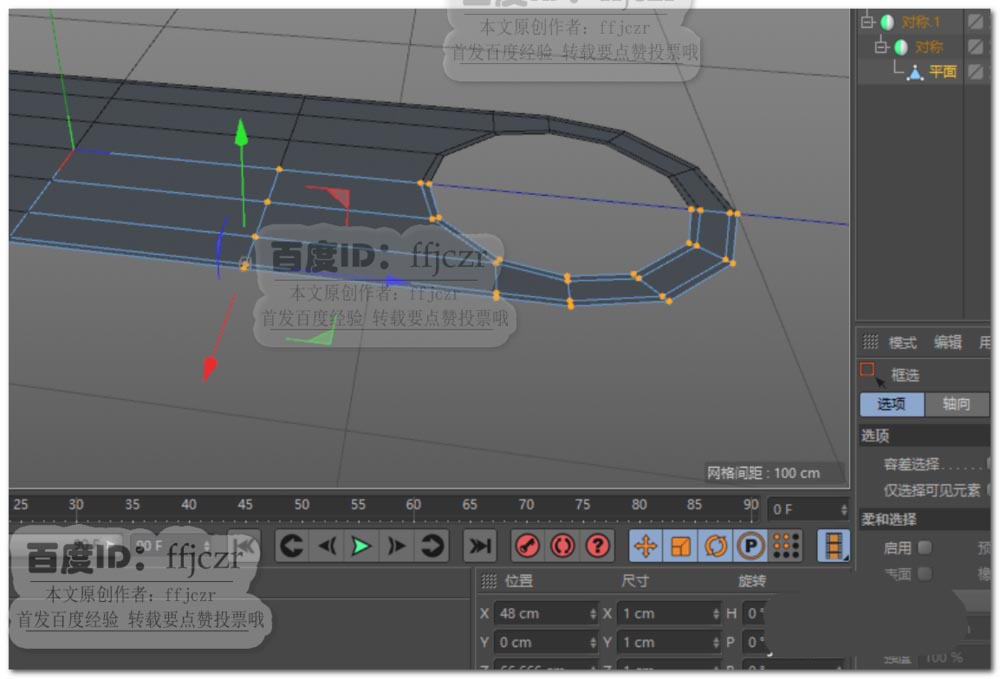The image size is (1000, 679).
Task: Click timeline ruler at frame 90
Action: coord(751,505)
